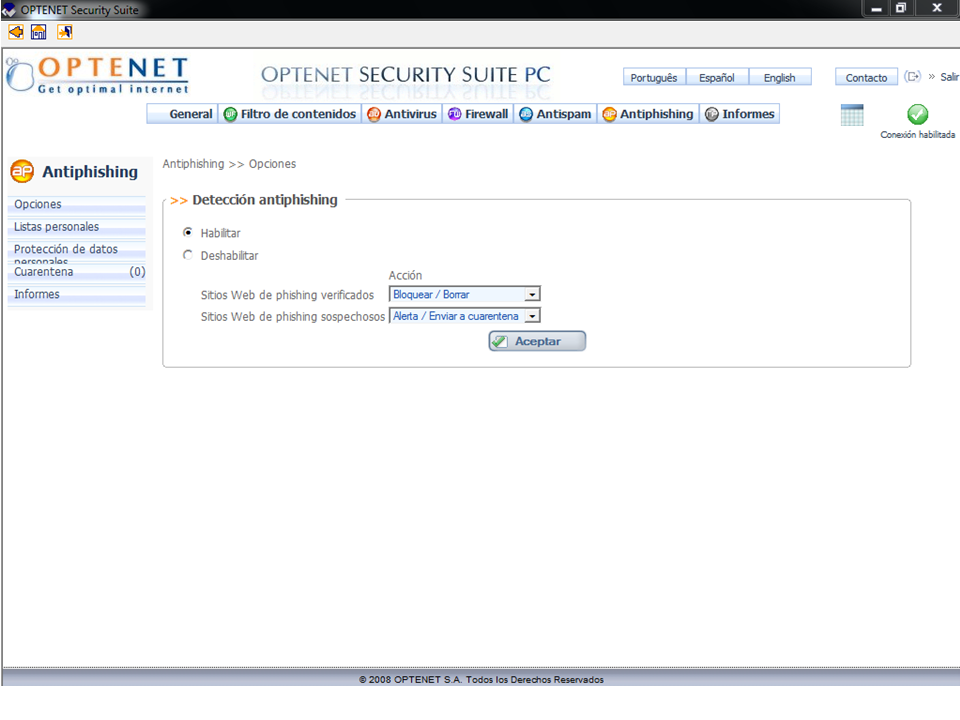This screenshot has width=960, height=720.
Task: Click the Contacto button
Action: tap(866, 78)
